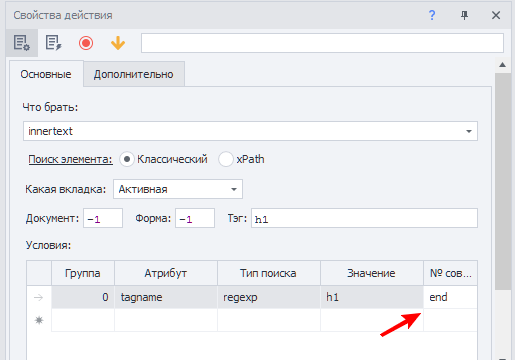Click the № сов... column header

(450, 273)
